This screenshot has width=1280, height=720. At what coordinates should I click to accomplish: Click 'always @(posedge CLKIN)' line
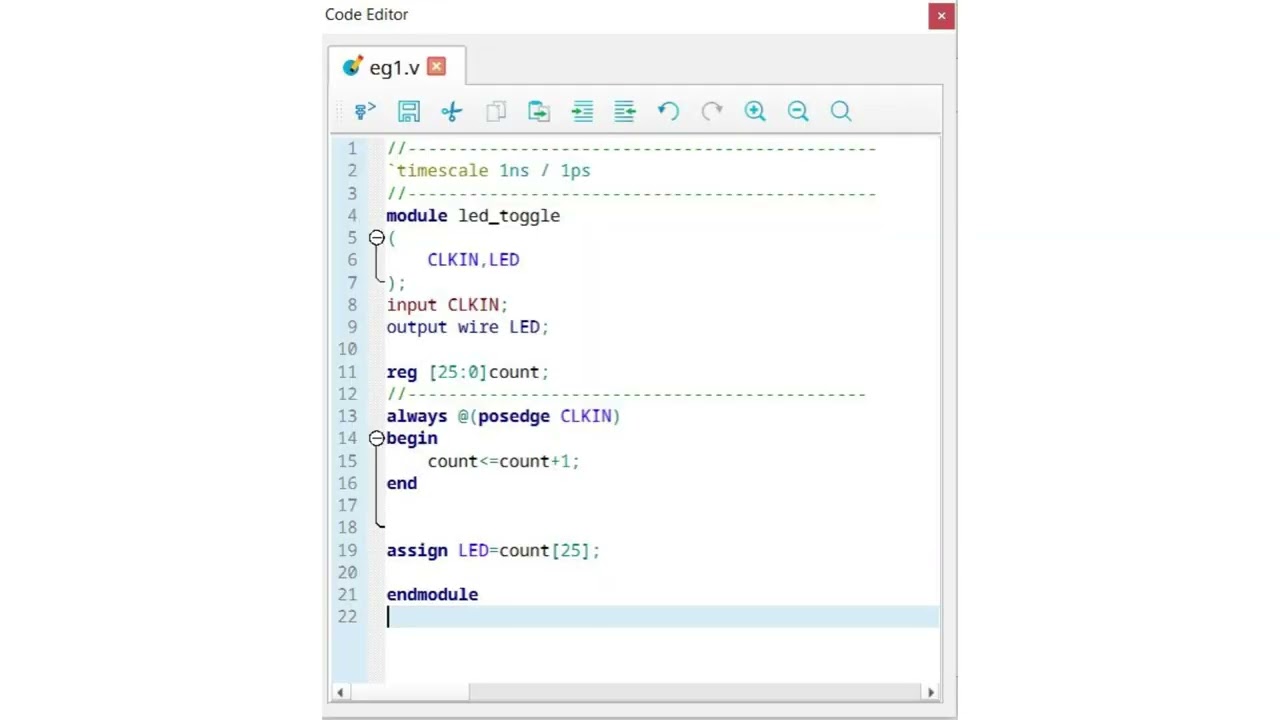coord(503,416)
